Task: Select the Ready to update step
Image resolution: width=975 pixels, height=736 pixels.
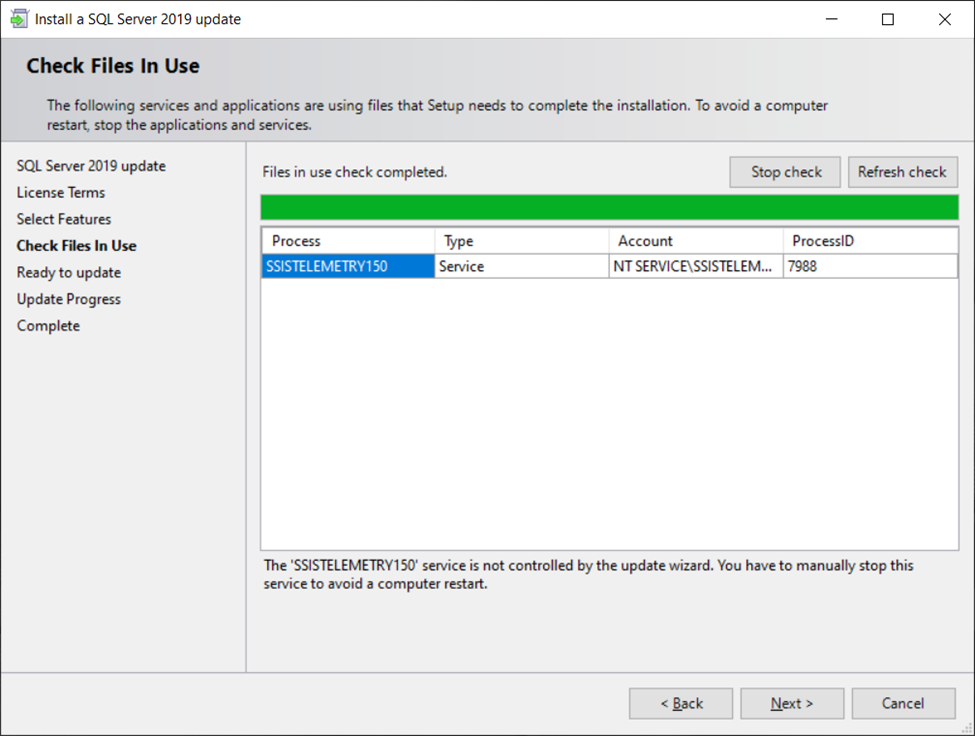Action: point(69,273)
